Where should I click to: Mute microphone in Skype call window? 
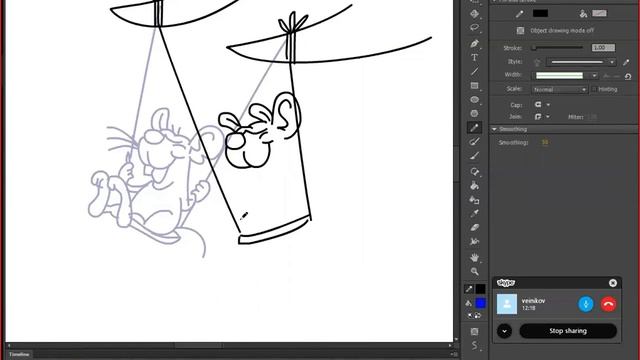pos(586,304)
